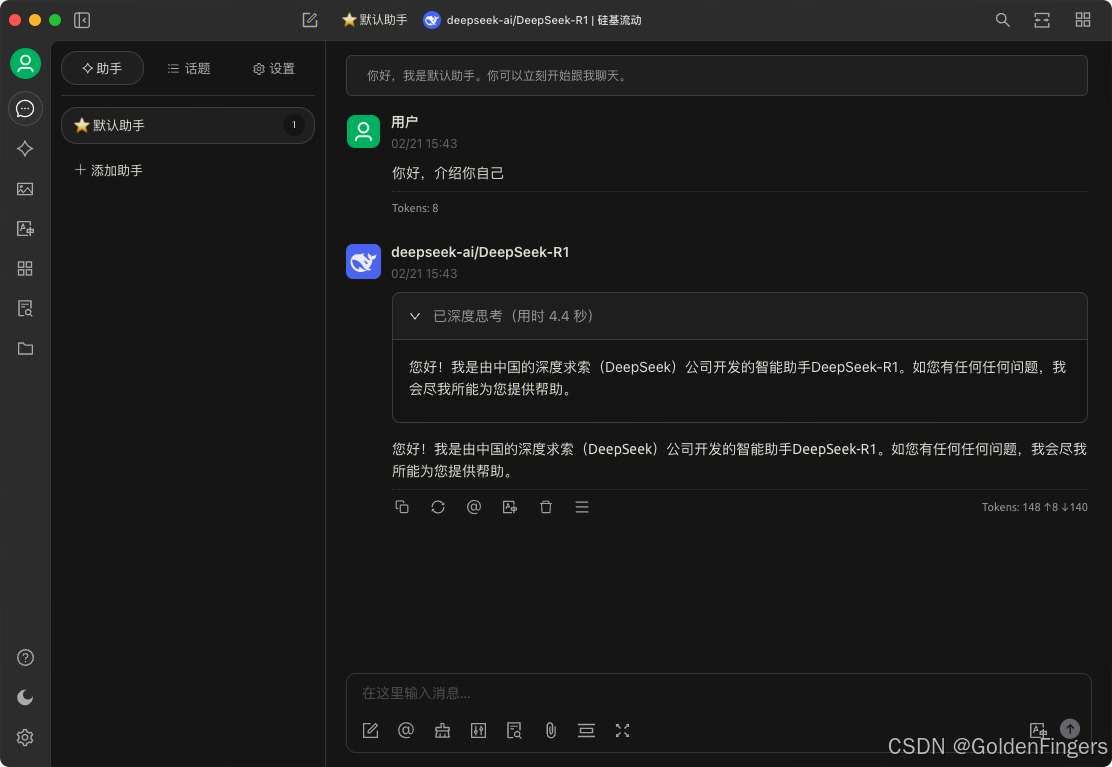Switch to the 设置 tab
The height and width of the screenshot is (767, 1112).
(274, 68)
